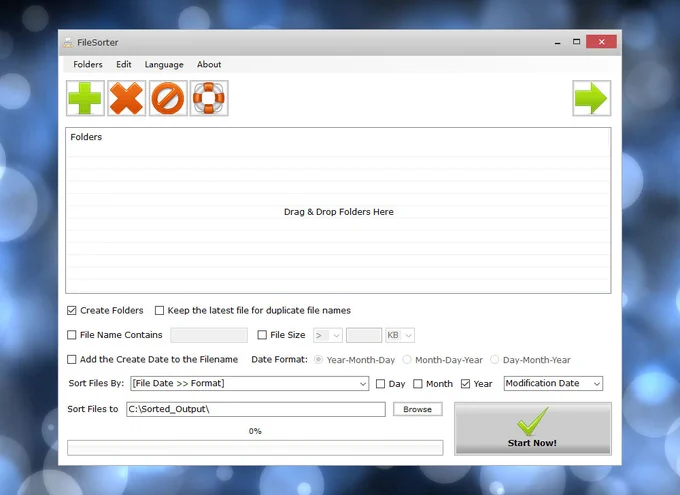
Task: Click the Folders column header in list
Action: pos(86,137)
